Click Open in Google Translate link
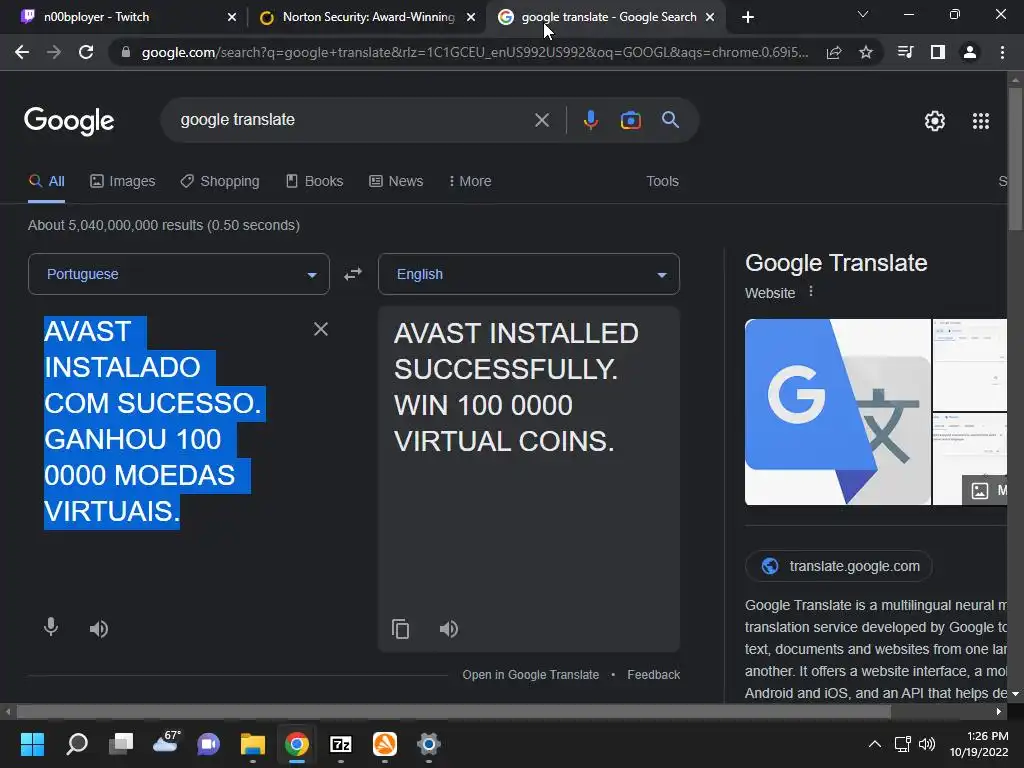This screenshot has width=1024, height=768. click(530, 675)
